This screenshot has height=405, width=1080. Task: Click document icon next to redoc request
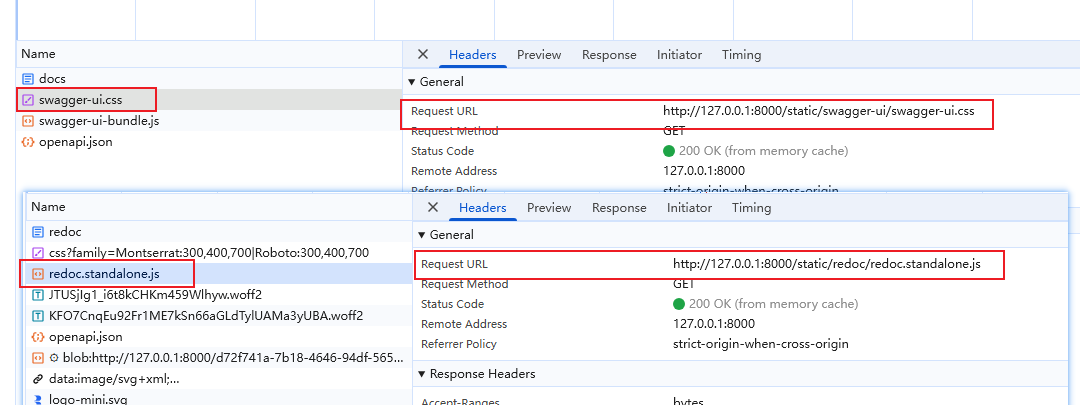point(38,232)
